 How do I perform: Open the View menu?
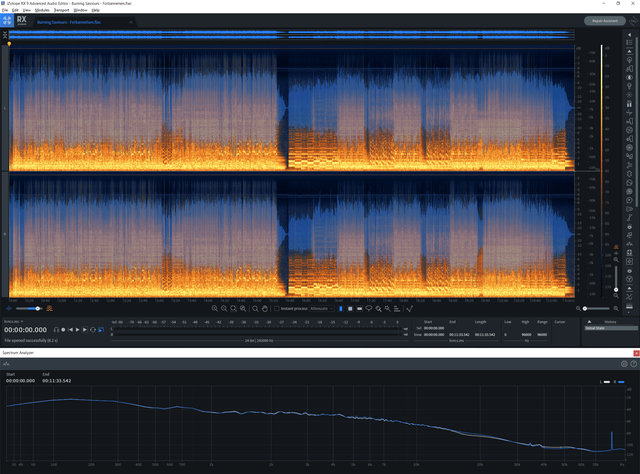tap(27, 10)
